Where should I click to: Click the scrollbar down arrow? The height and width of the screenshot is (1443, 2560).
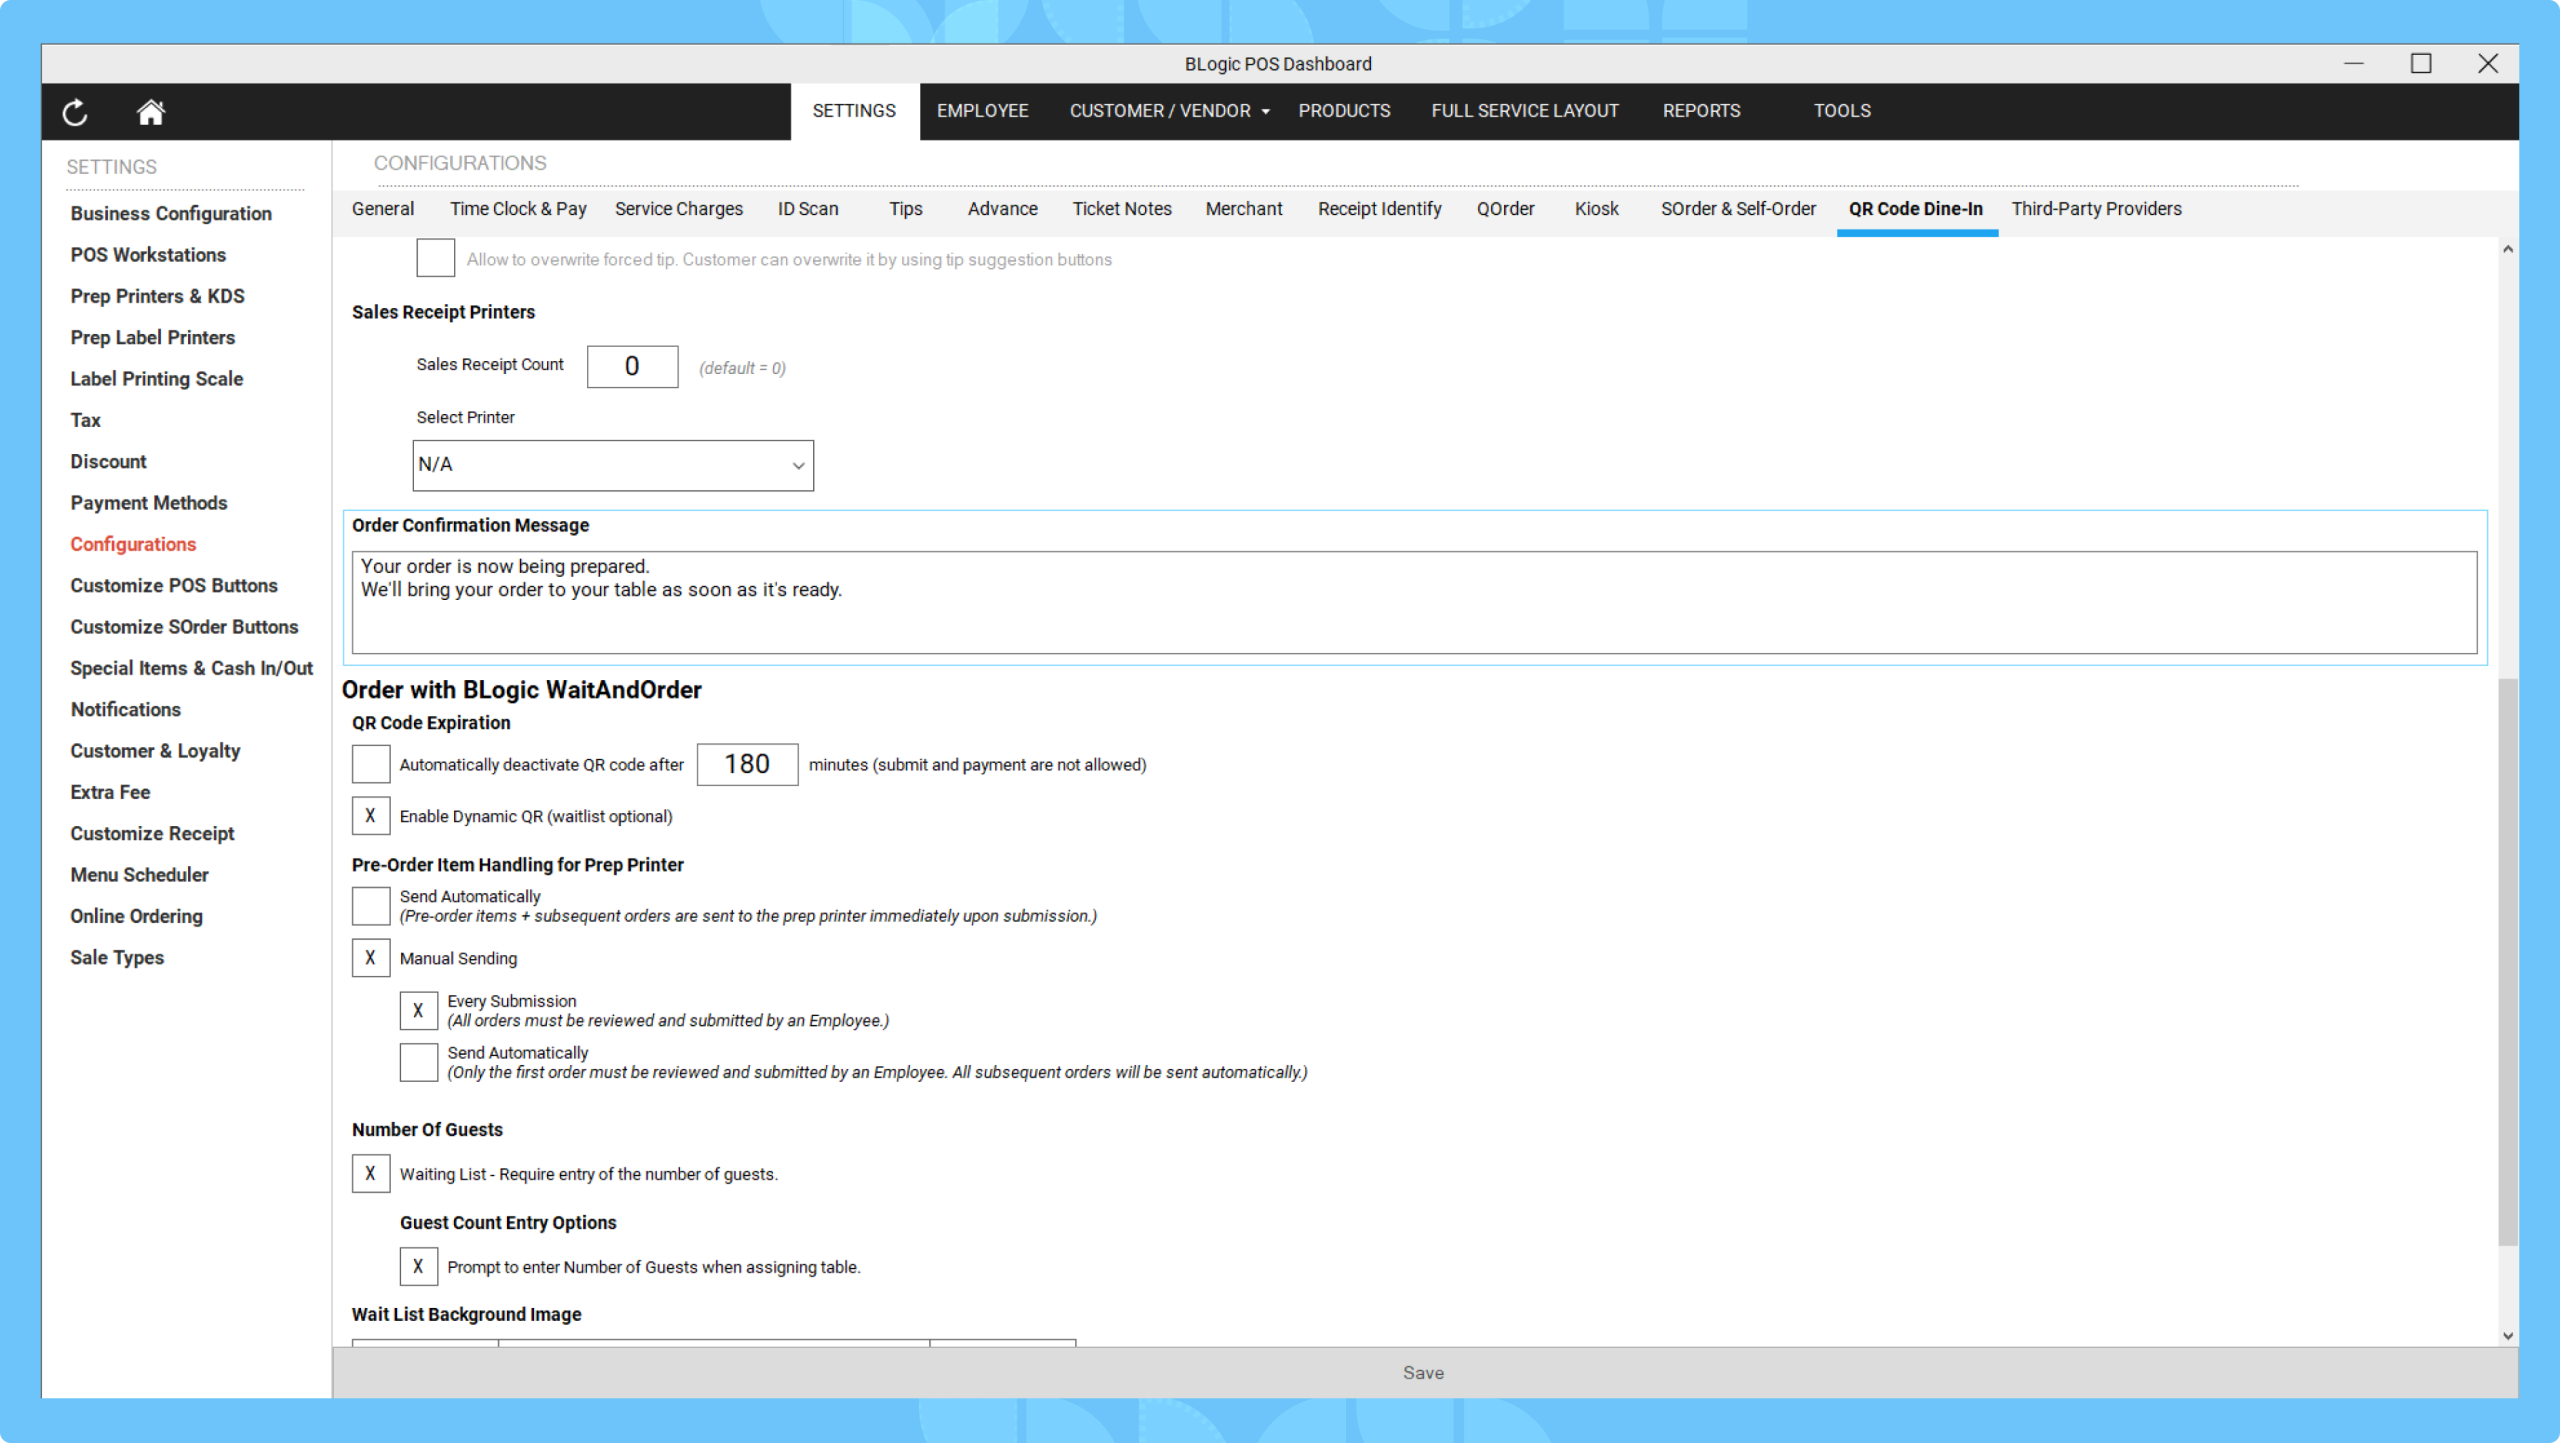[x=2508, y=1335]
